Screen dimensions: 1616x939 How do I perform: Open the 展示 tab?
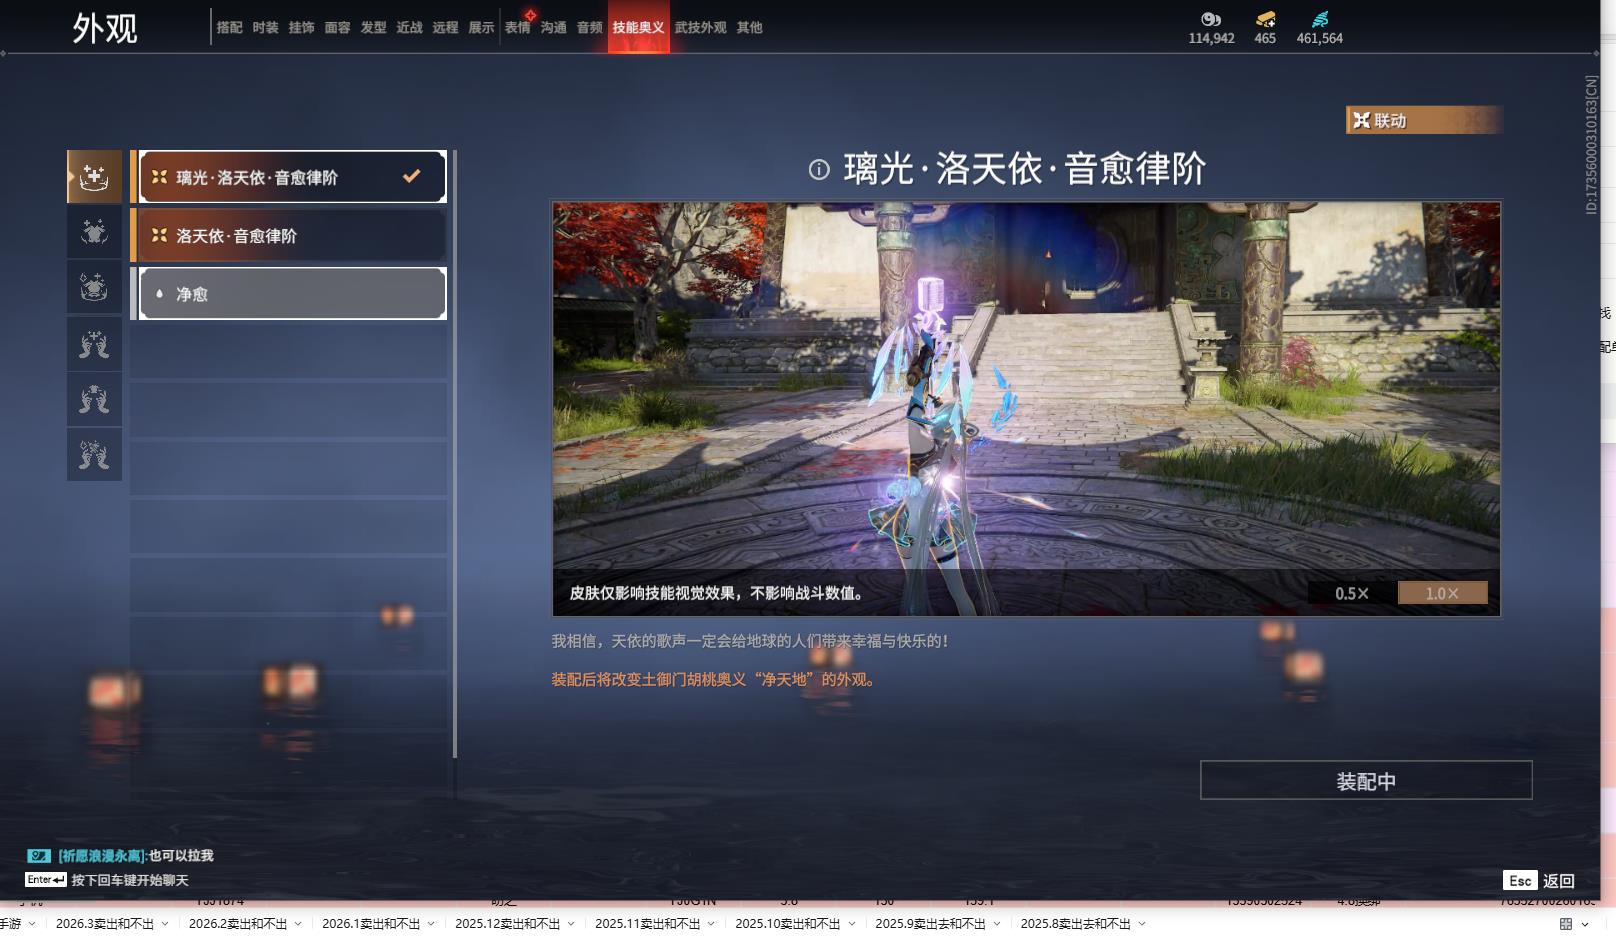coord(482,28)
